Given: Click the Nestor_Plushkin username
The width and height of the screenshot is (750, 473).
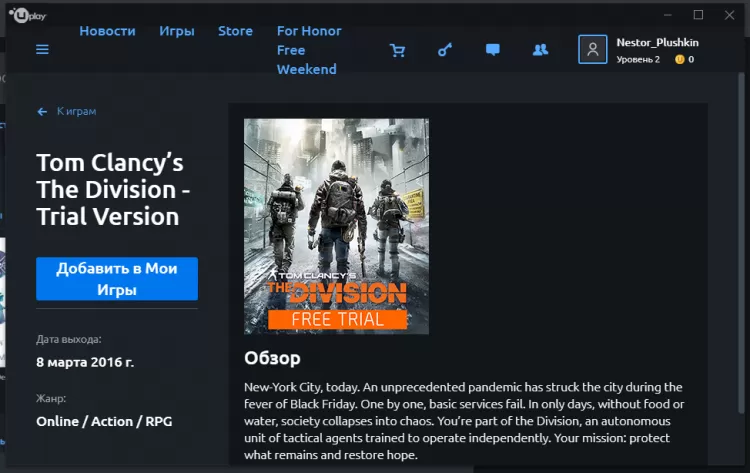Looking at the screenshot, I should coord(657,43).
